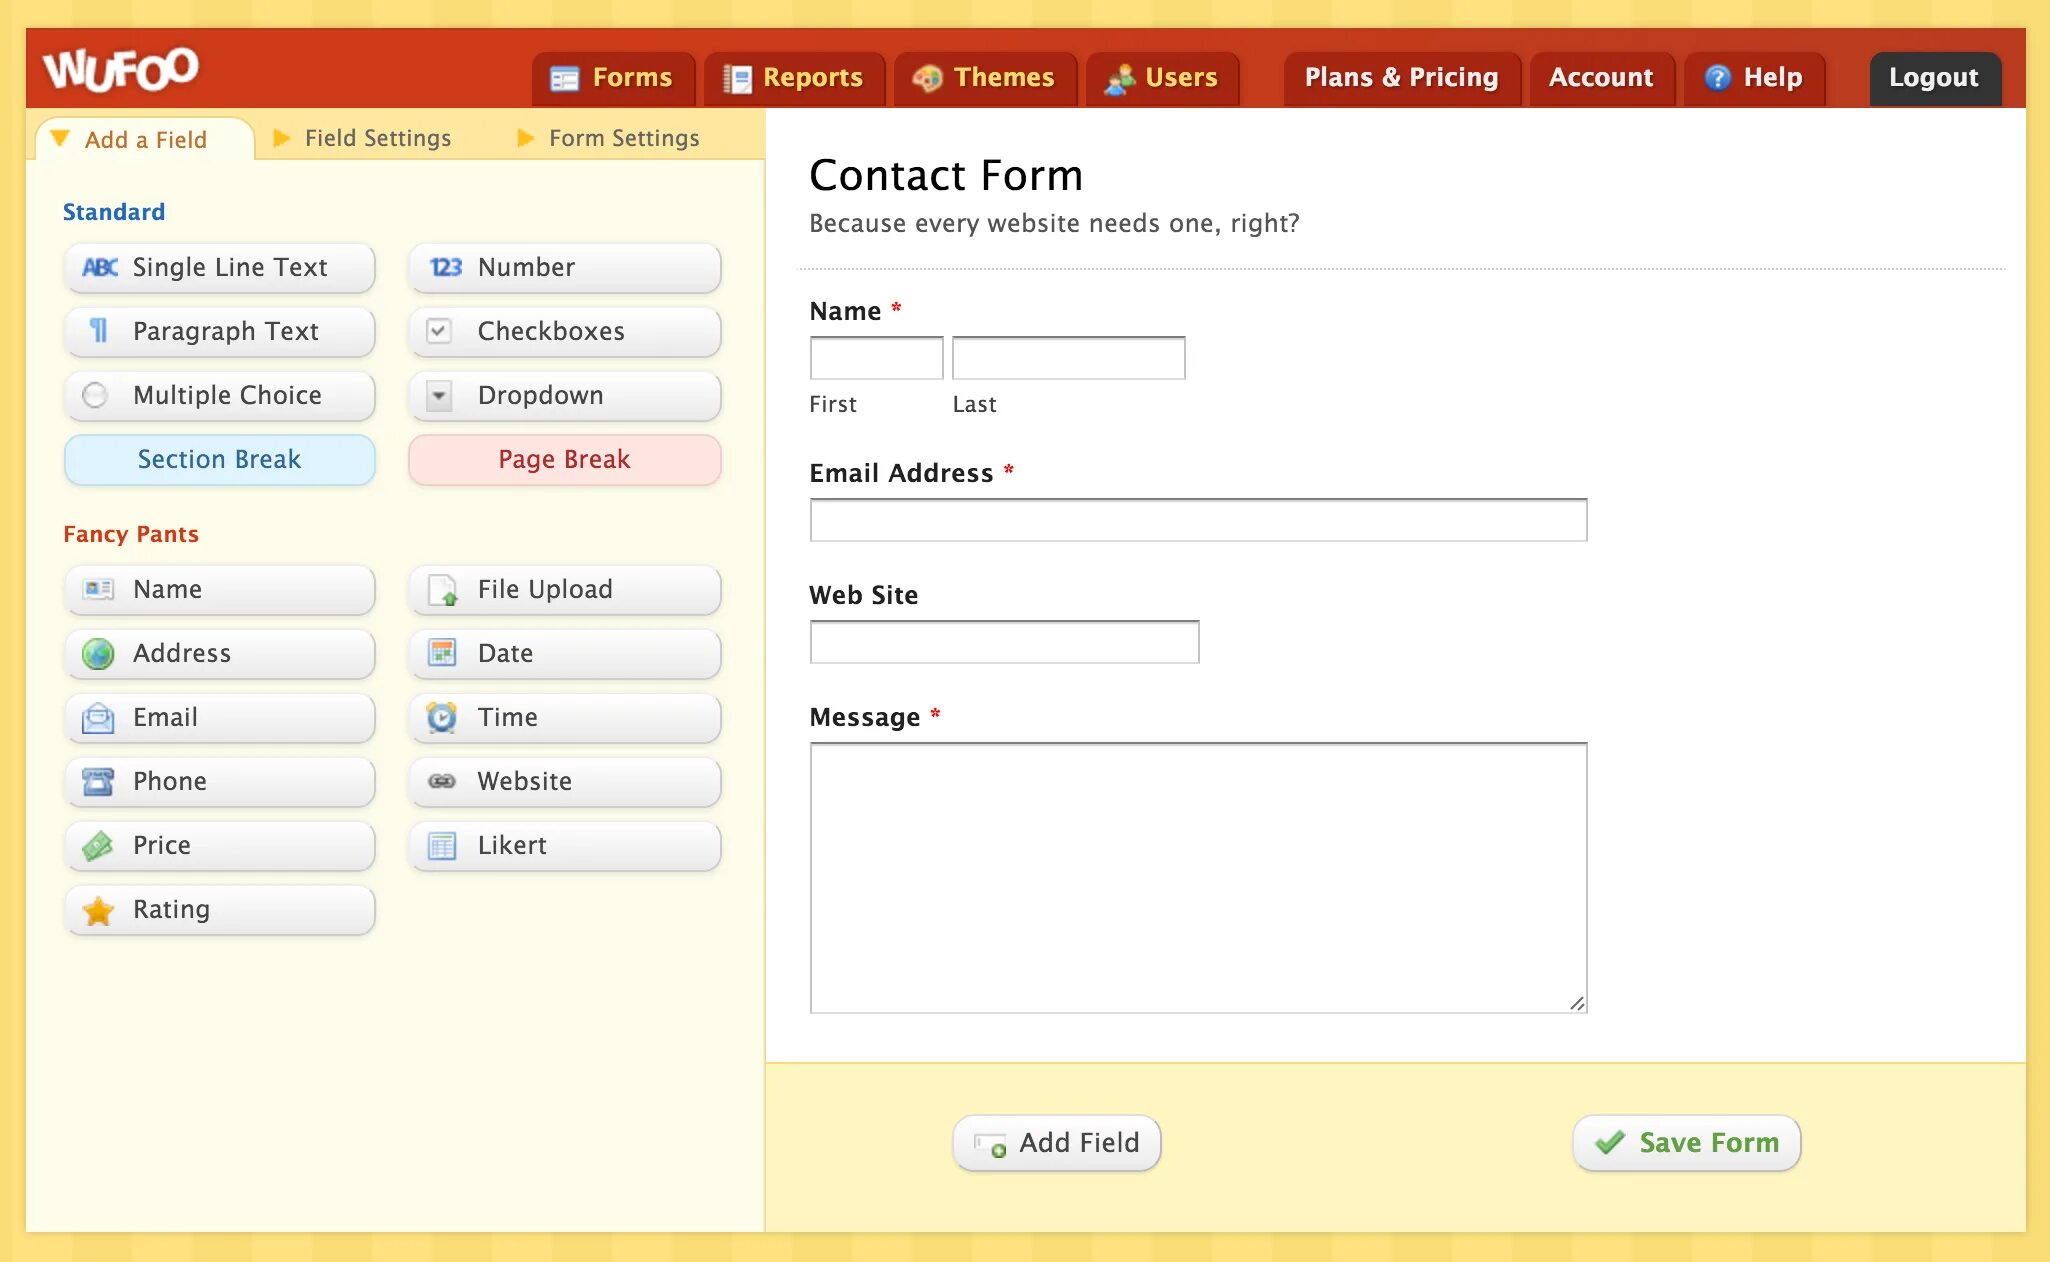
Task: Expand the Form Settings arrow
Action: [x=525, y=137]
